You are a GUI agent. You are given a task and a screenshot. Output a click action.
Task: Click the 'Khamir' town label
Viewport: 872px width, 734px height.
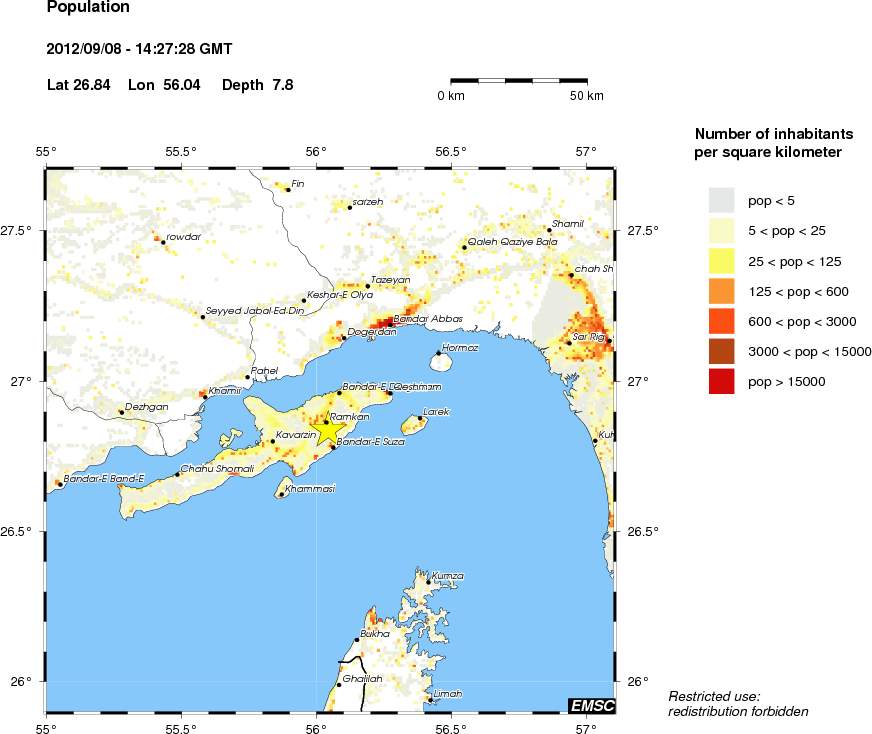pos(225,390)
